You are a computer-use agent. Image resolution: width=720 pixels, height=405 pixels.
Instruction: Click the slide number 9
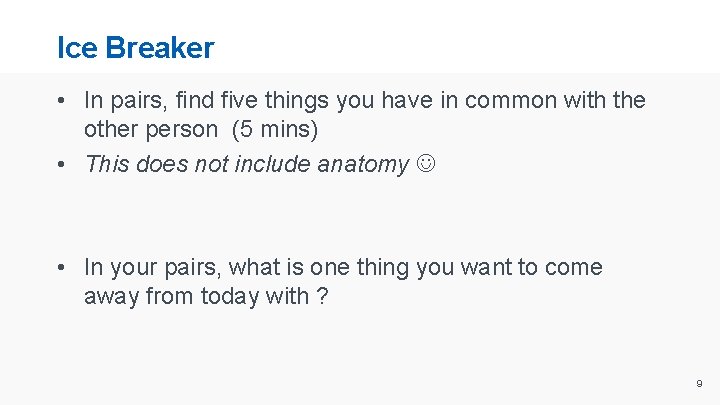pyautogui.click(x=699, y=383)
